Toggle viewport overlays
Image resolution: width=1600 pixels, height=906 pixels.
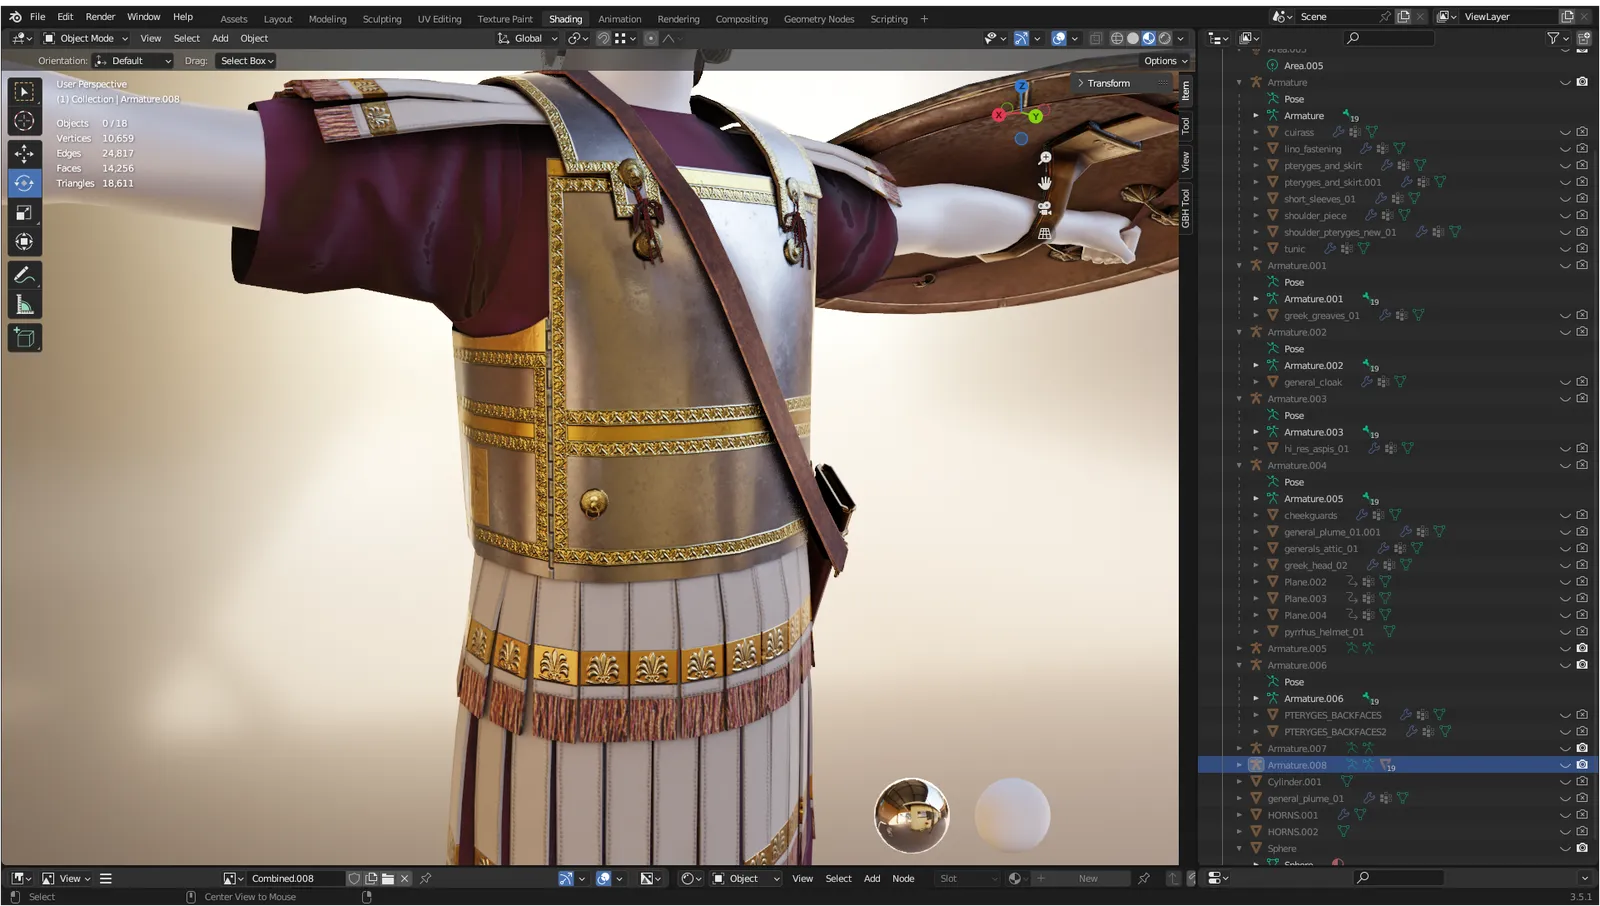(x=1059, y=39)
